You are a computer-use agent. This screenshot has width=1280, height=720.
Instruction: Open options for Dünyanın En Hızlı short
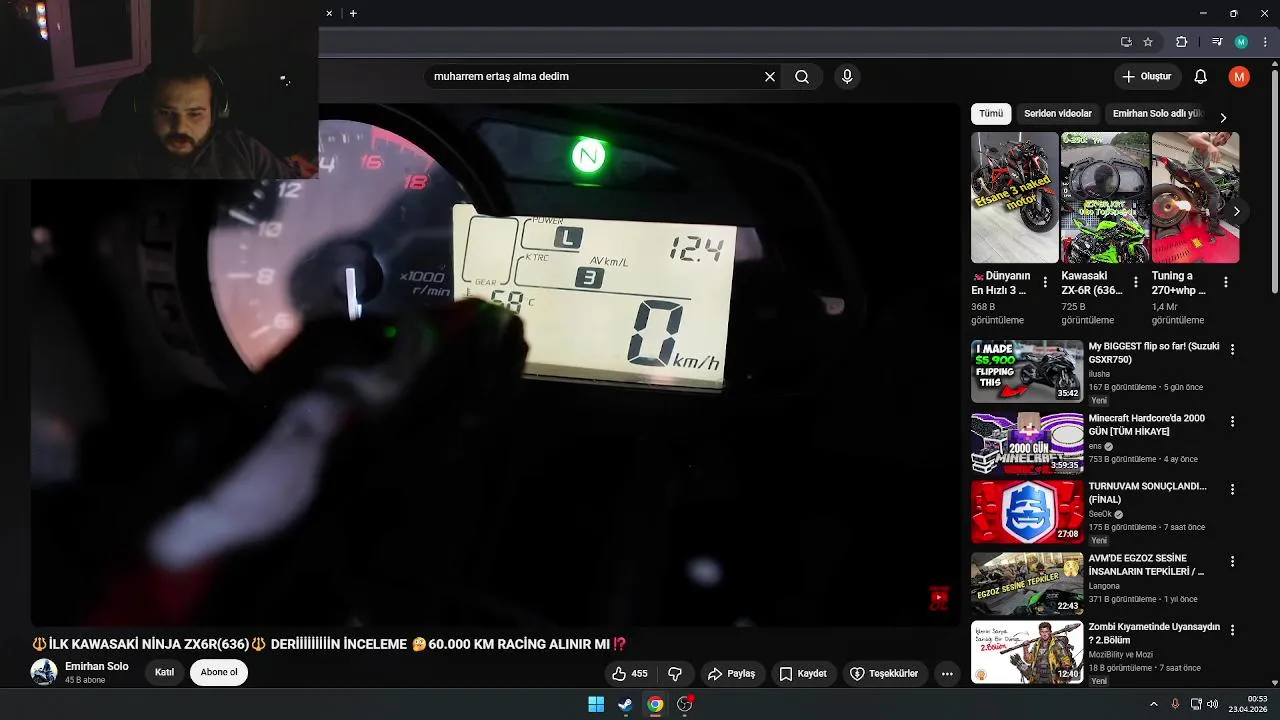click(x=1045, y=282)
